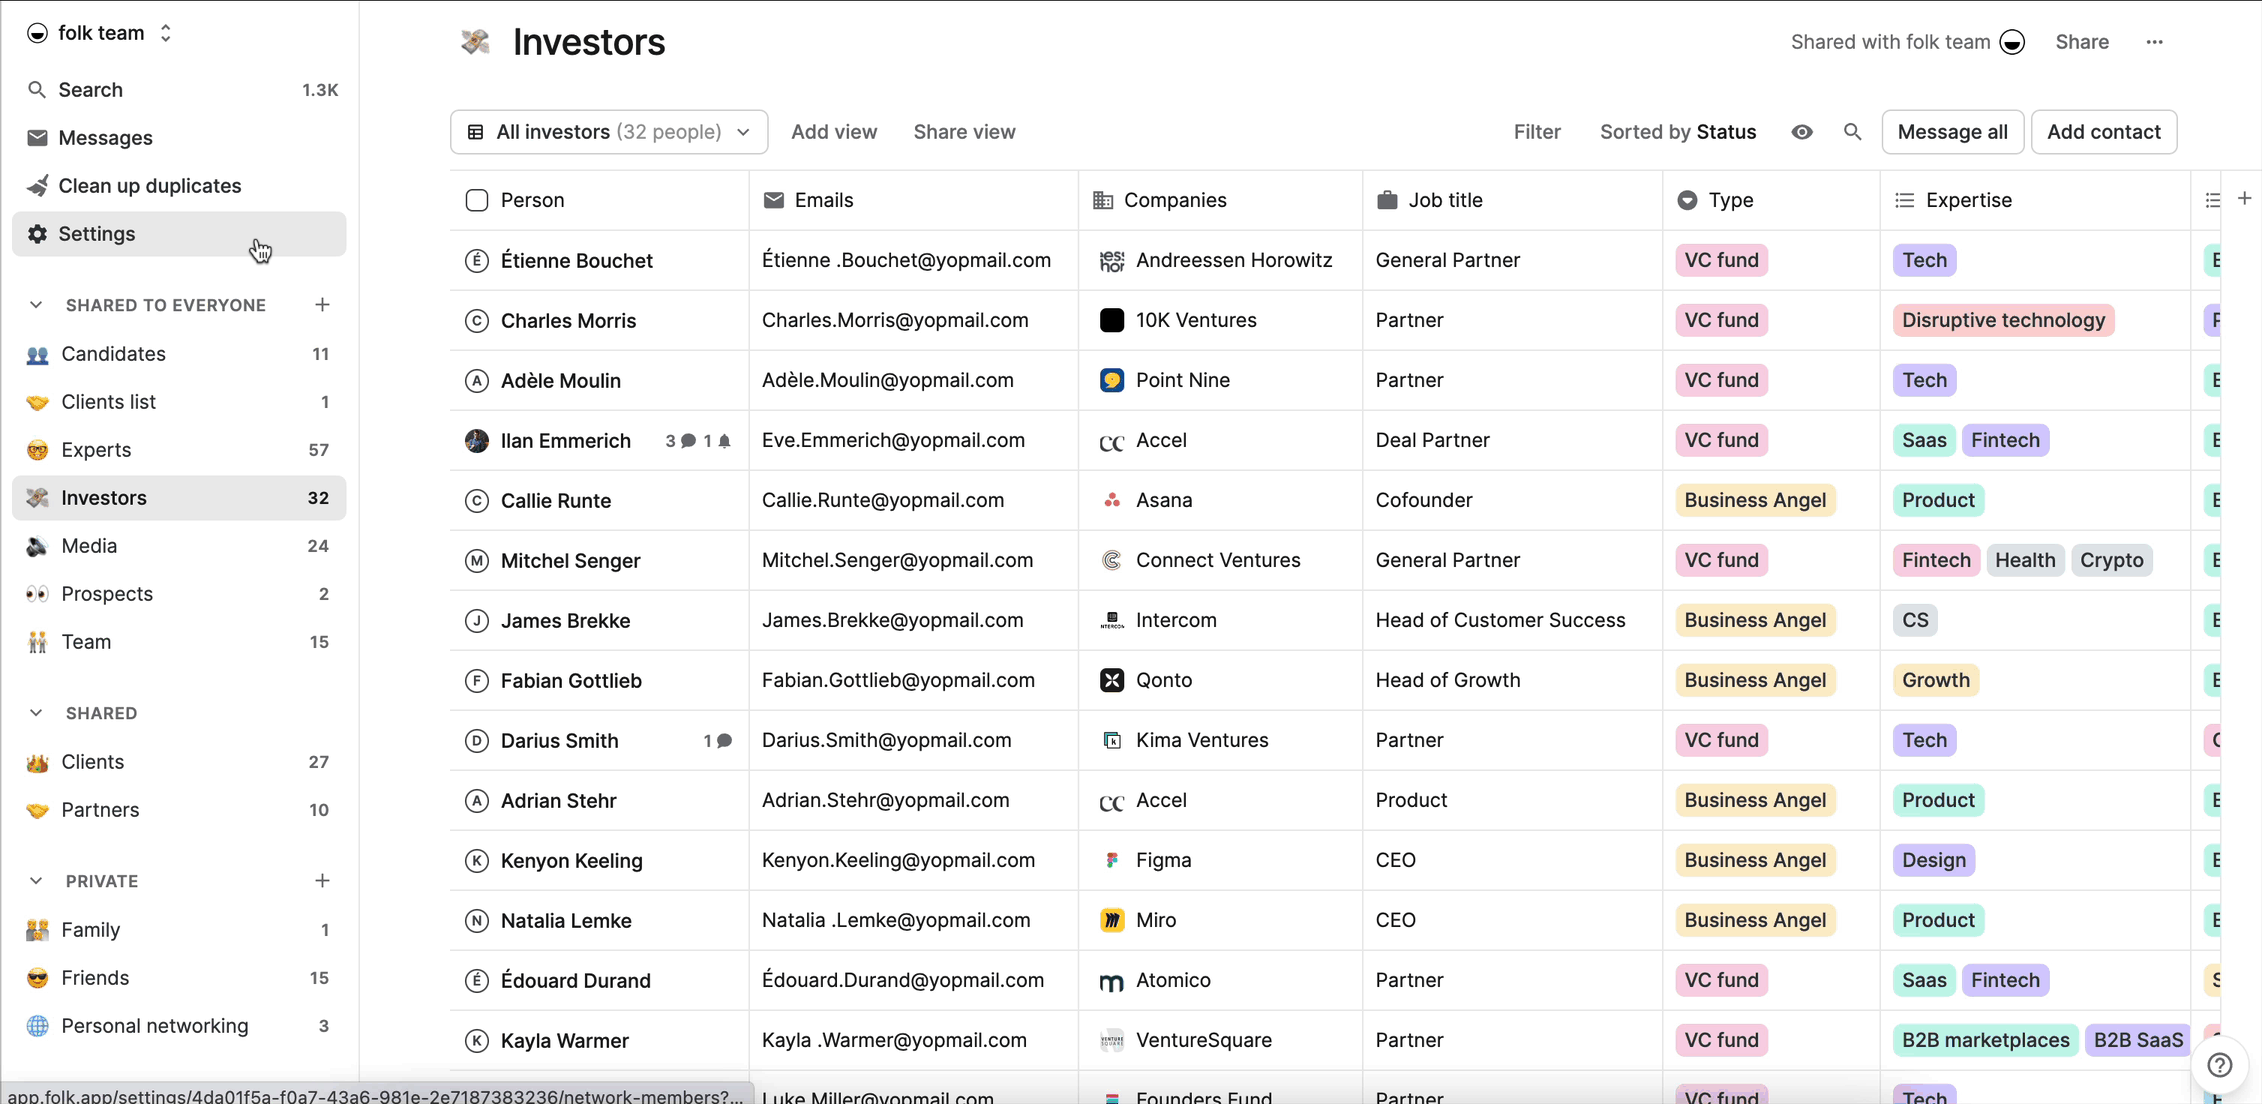Toggle column visibility with the eye icon

pos(1801,132)
